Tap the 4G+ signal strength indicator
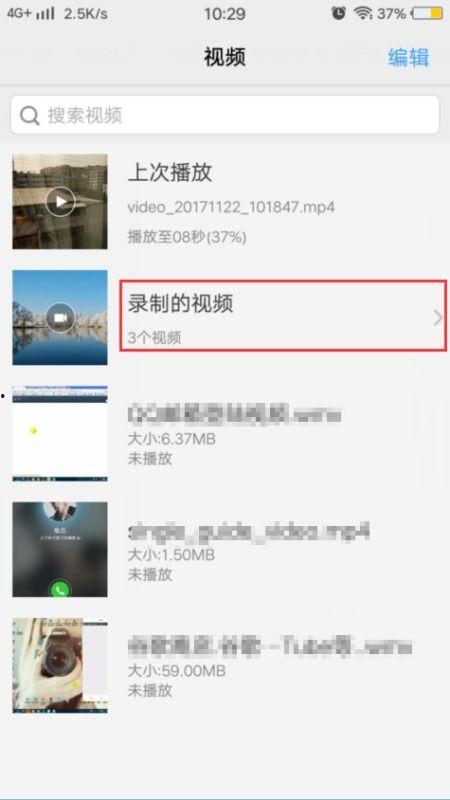 click(31, 13)
